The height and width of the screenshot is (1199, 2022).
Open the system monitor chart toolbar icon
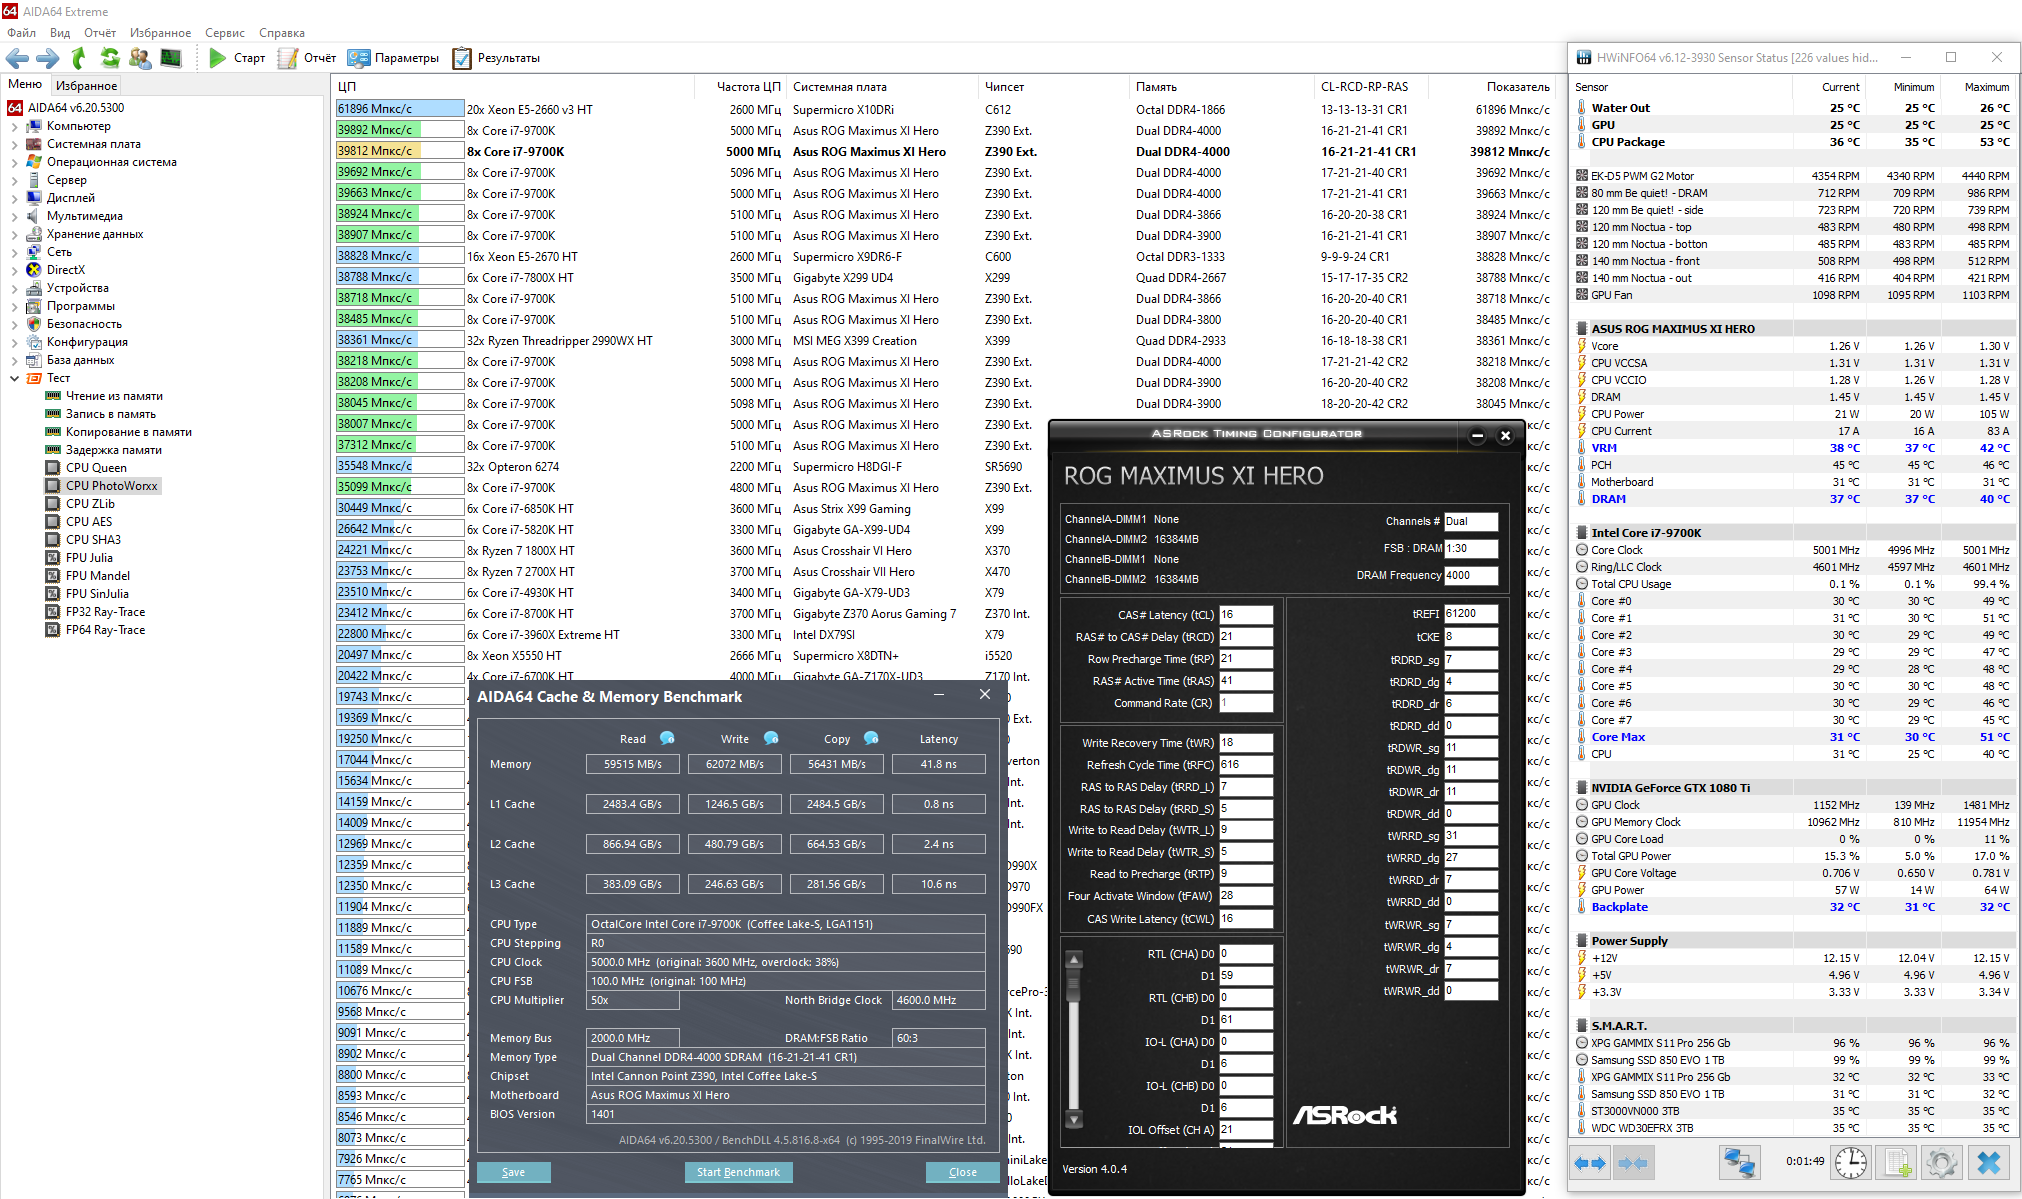tap(172, 58)
